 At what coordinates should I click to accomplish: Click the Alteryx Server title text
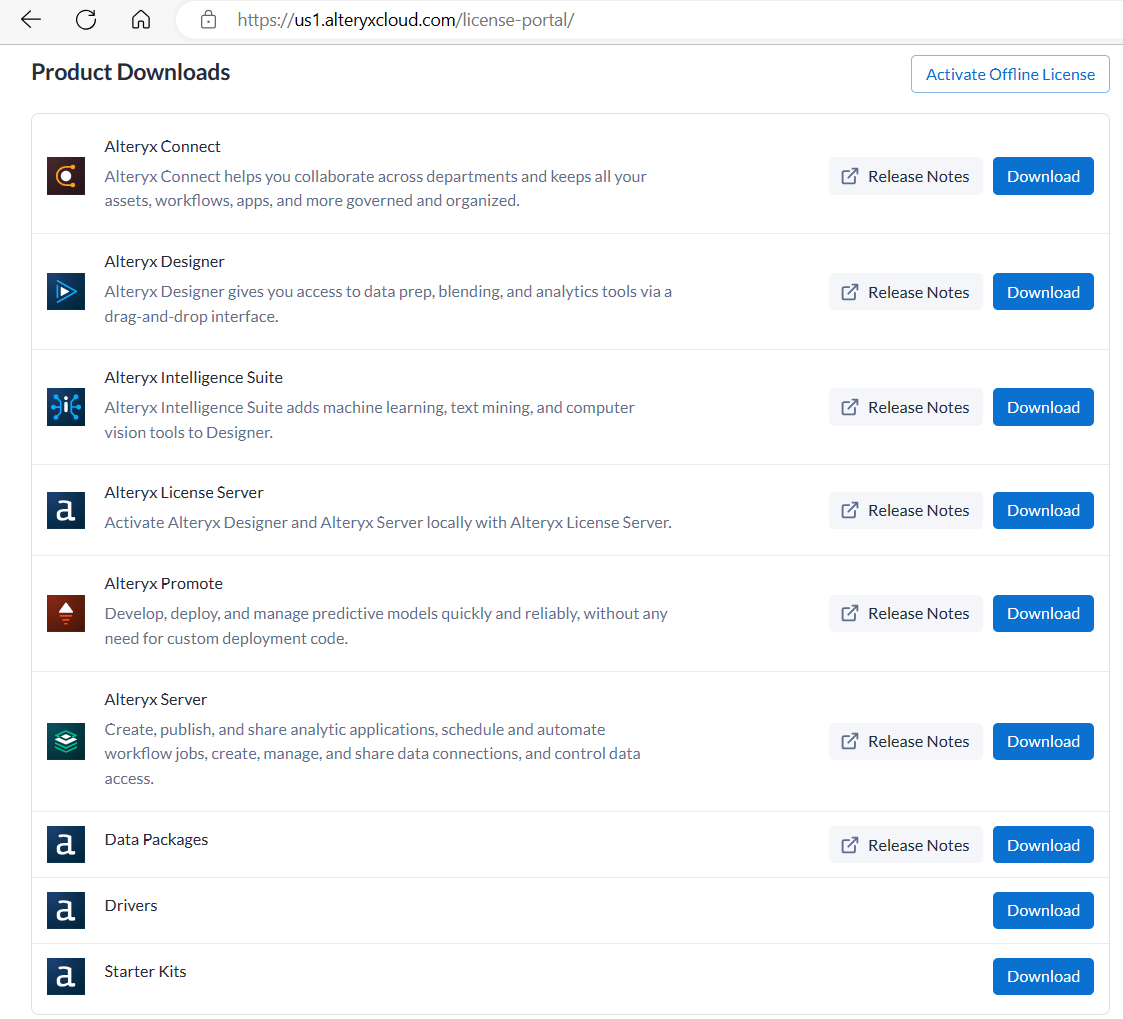pos(155,700)
